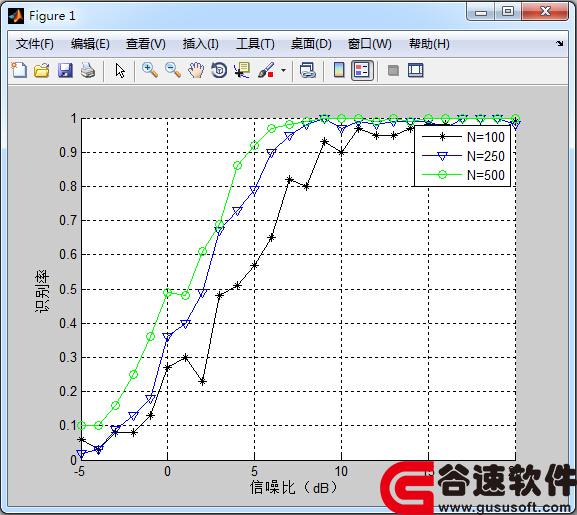Image resolution: width=577 pixels, height=515 pixels.
Task: Click the x-axis label 信噪比（dB）
Action: click(293, 487)
